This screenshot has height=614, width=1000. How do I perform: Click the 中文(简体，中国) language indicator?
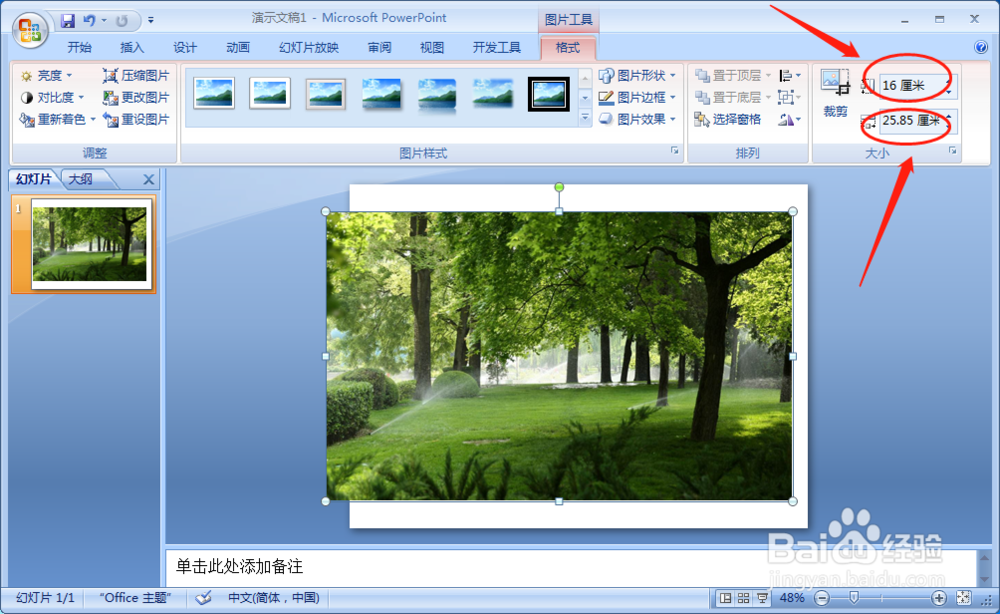pyautogui.click(x=274, y=598)
